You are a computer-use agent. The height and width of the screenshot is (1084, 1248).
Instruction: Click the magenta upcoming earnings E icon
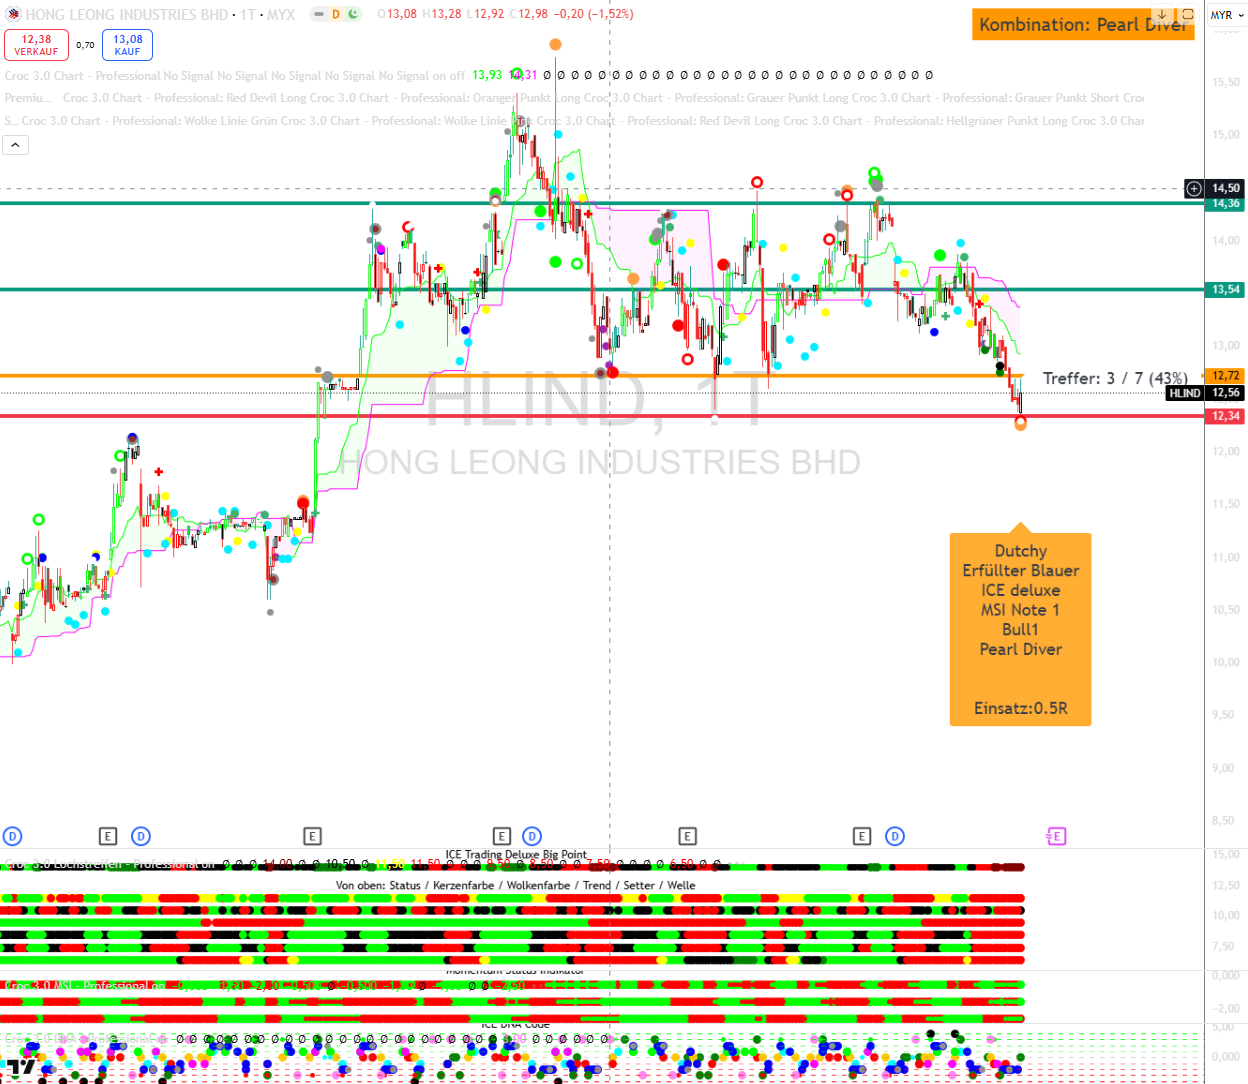[1056, 836]
